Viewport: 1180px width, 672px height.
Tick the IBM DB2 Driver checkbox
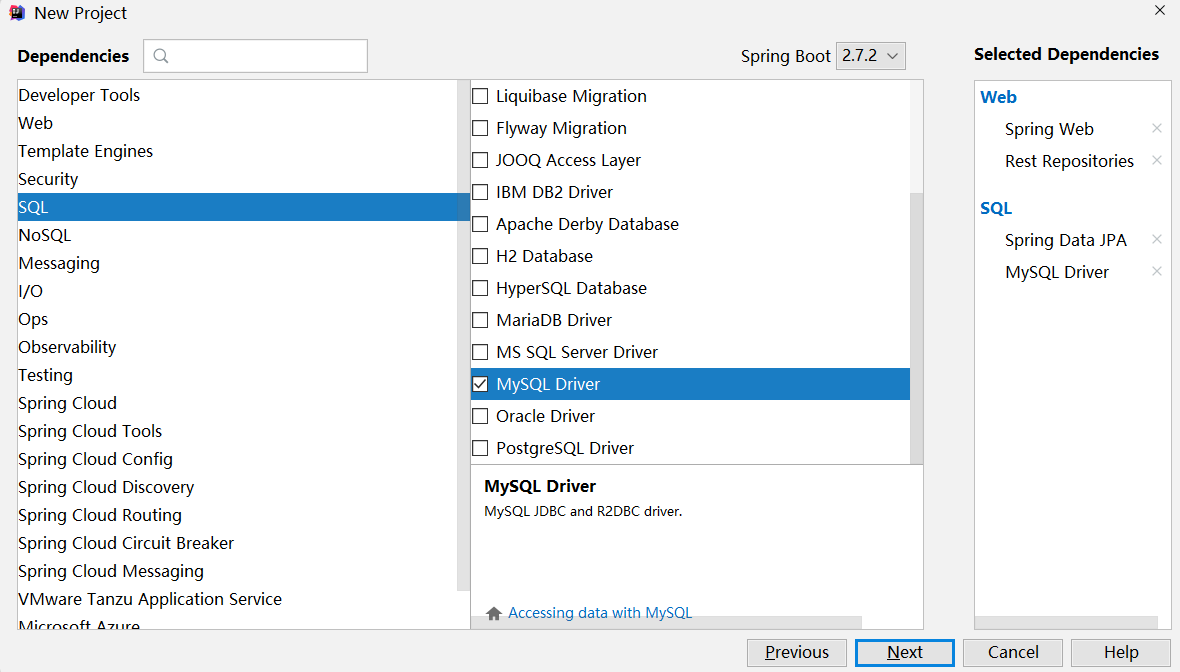[x=480, y=192]
